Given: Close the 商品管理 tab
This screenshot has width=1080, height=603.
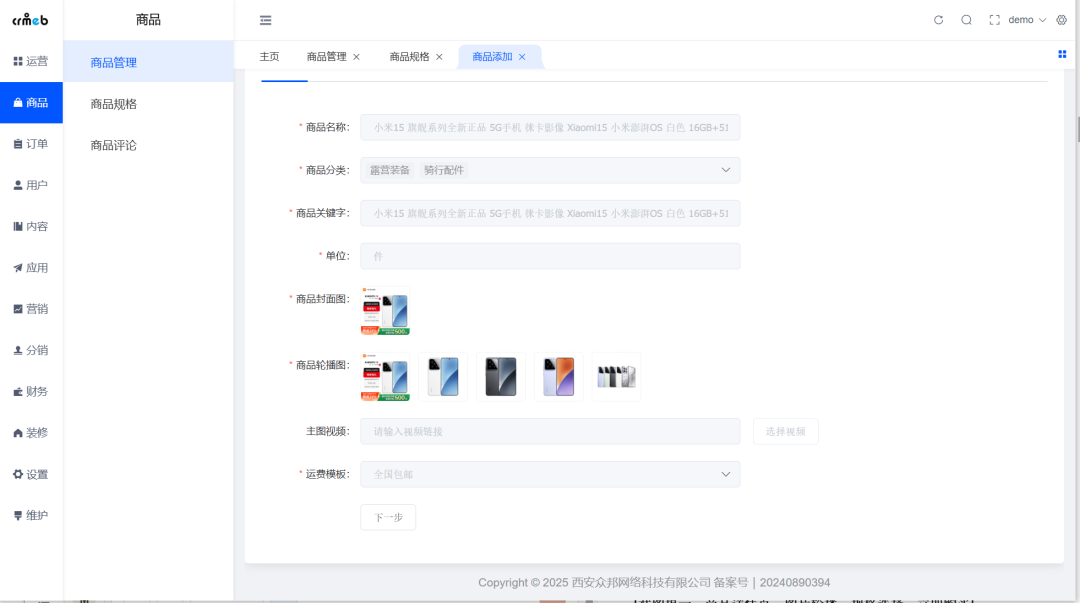Looking at the screenshot, I should [357, 57].
